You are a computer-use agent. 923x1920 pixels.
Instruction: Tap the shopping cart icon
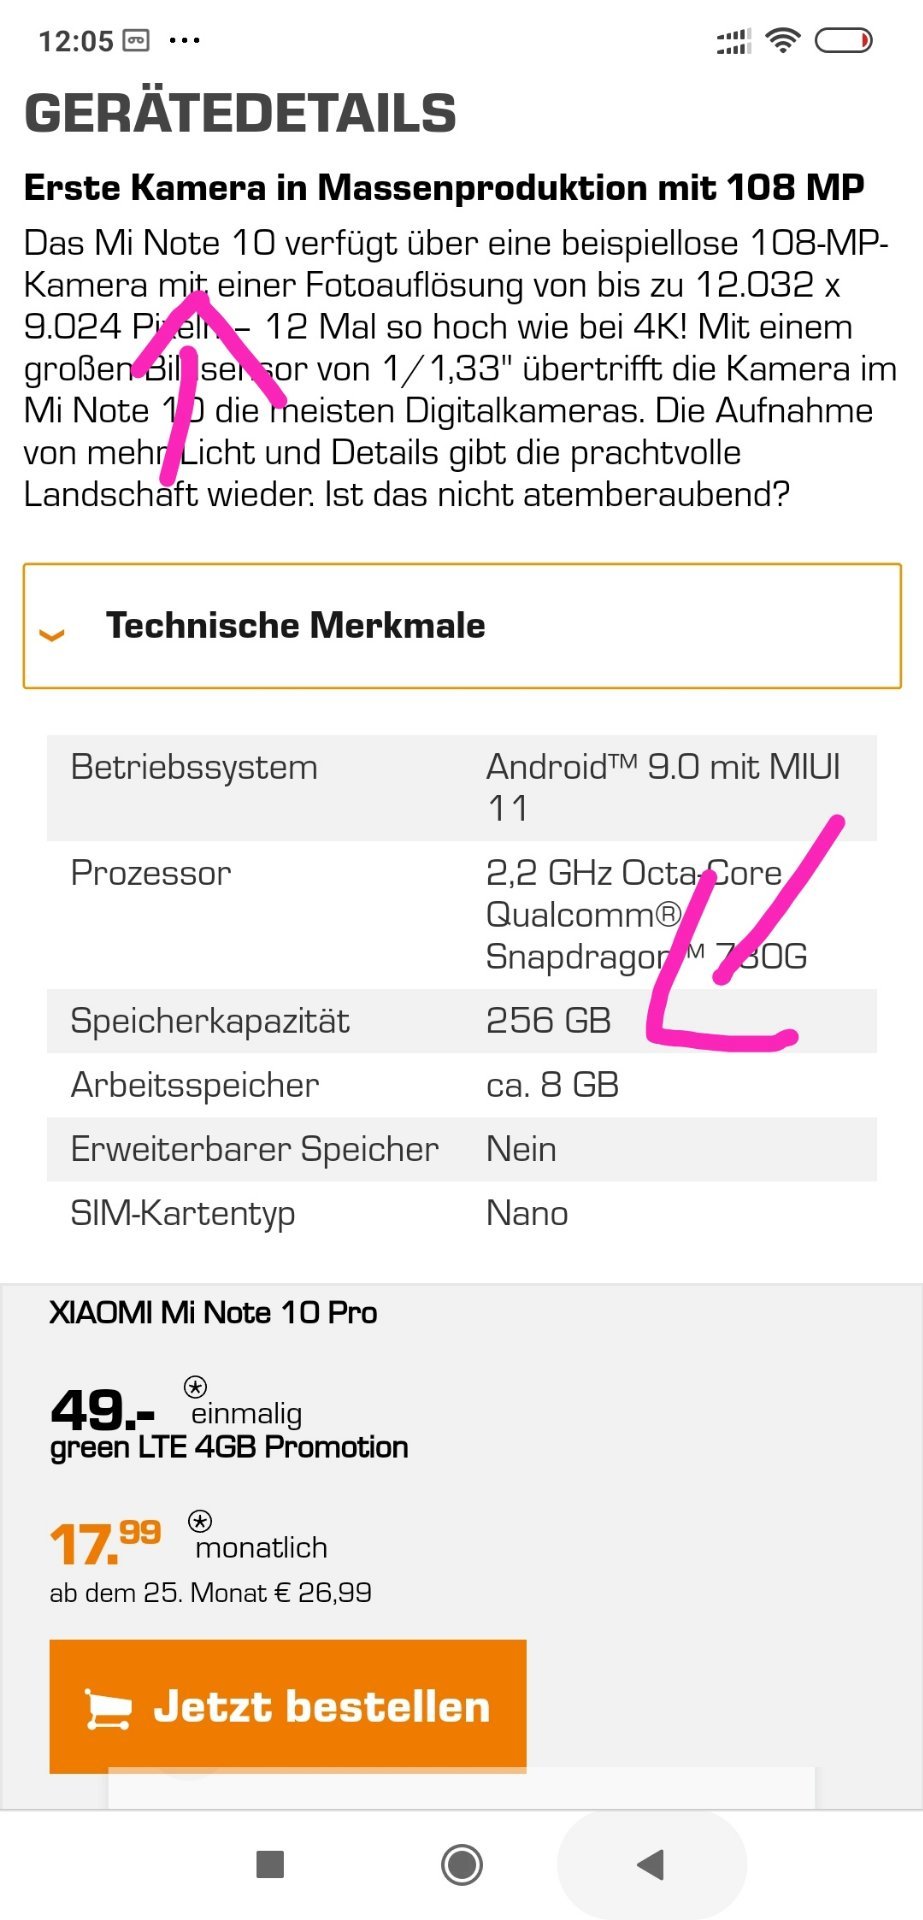point(107,1708)
